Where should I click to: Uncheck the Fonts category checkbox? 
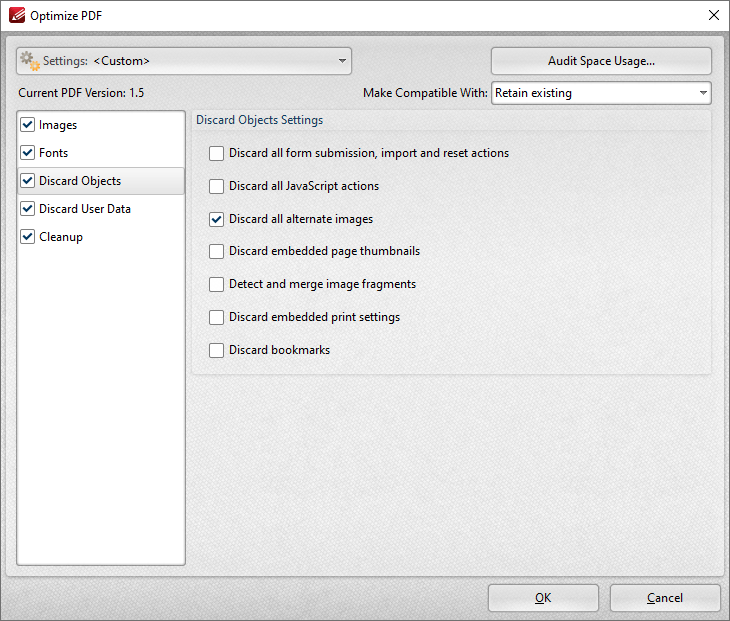click(x=28, y=153)
